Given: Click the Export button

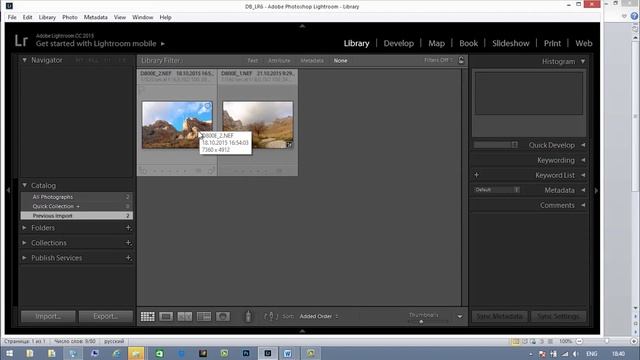Looking at the screenshot, I should coord(106,316).
